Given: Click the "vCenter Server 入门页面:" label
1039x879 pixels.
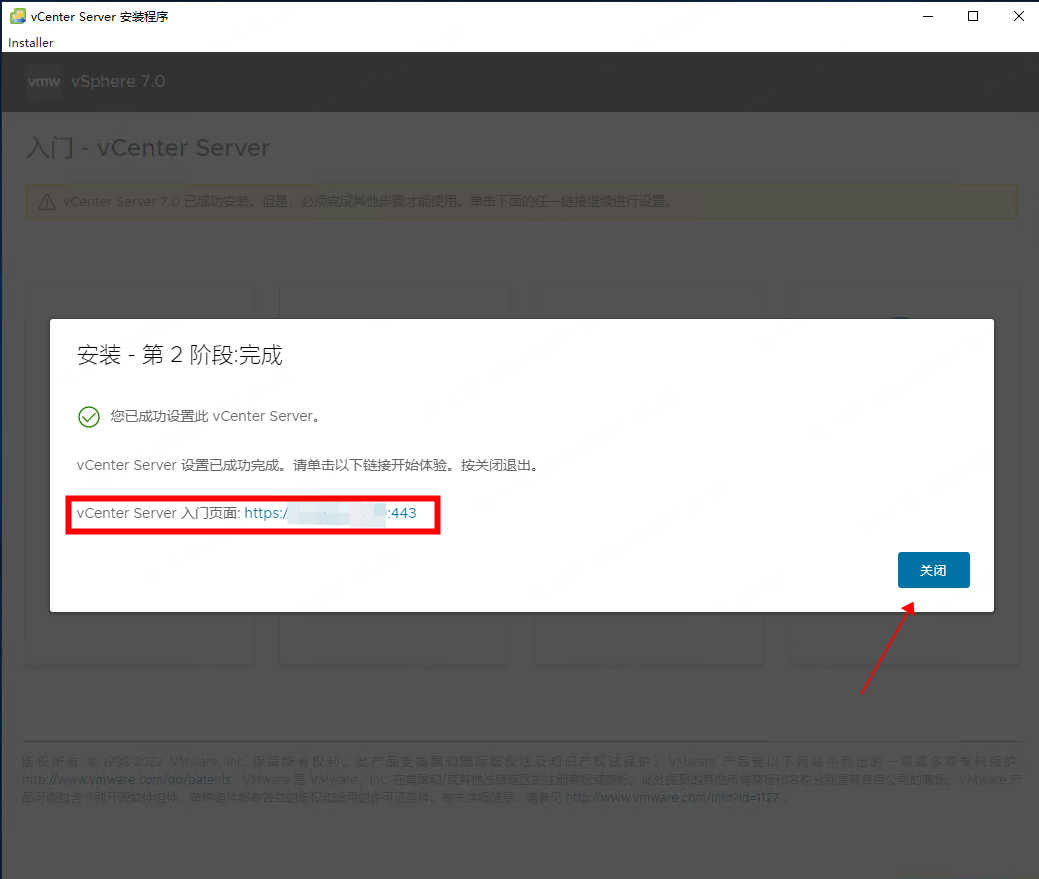Looking at the screenshot, I should 158,513.
